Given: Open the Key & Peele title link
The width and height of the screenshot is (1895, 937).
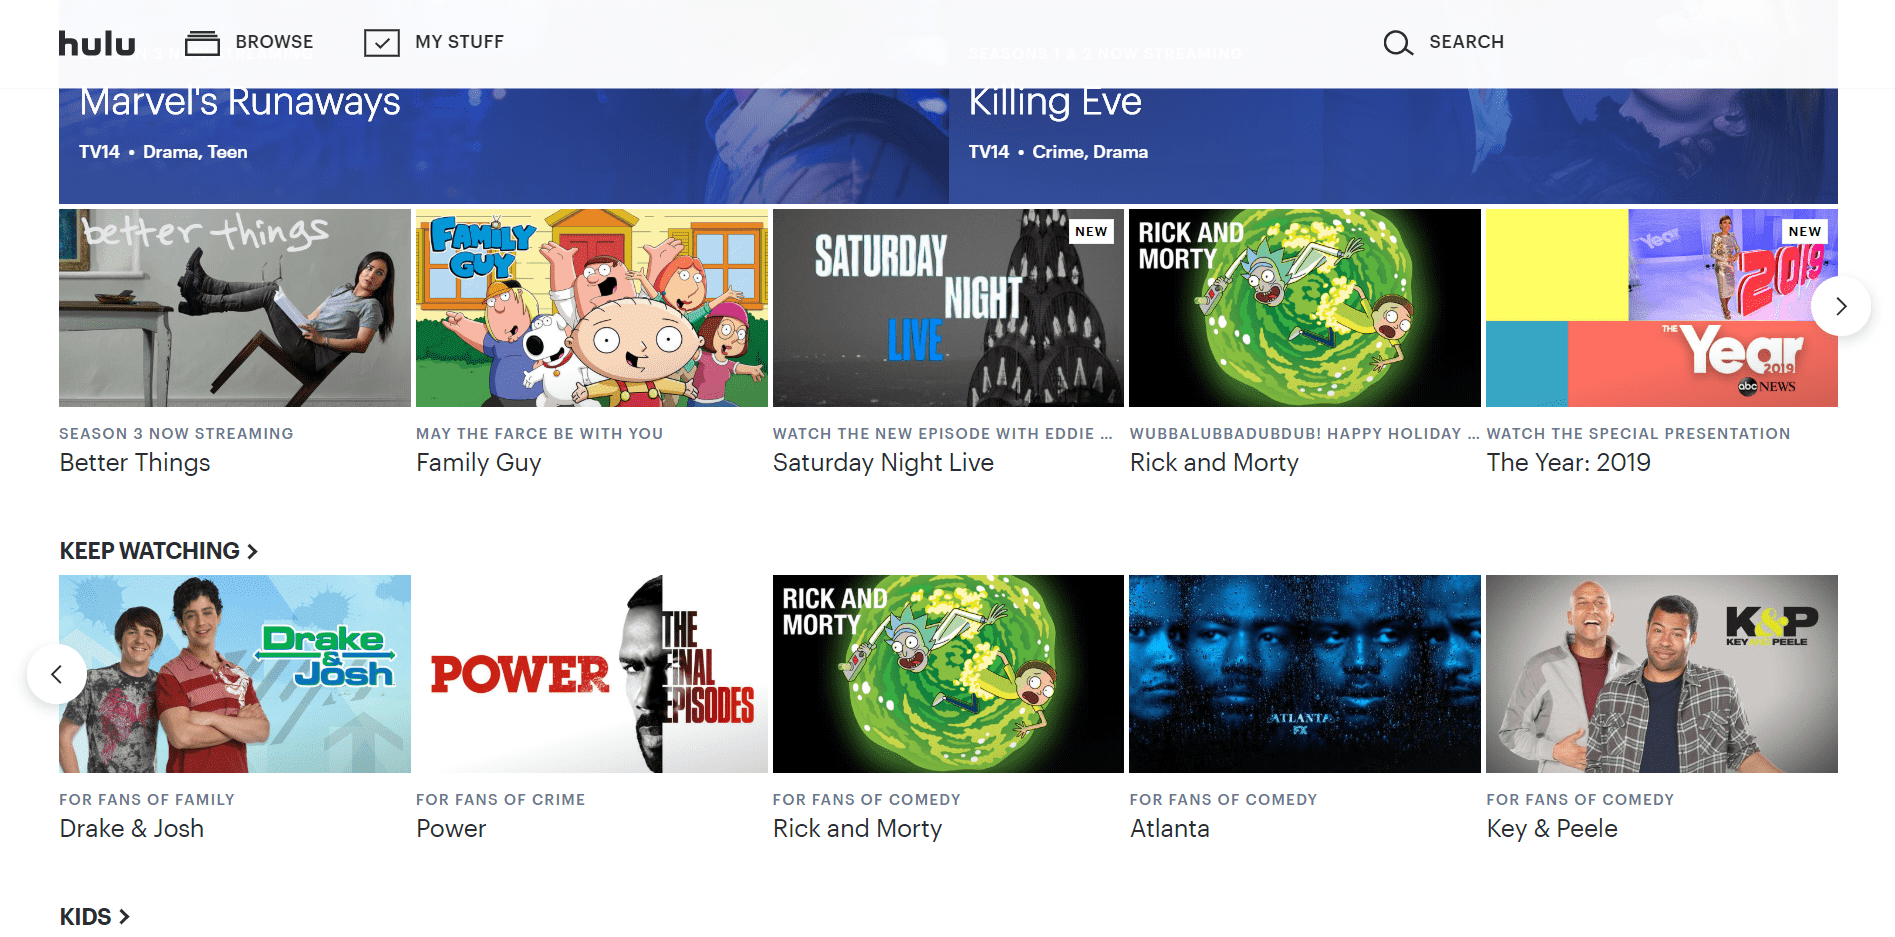Looking at the screenshot, I should (x=1552, y=829).
